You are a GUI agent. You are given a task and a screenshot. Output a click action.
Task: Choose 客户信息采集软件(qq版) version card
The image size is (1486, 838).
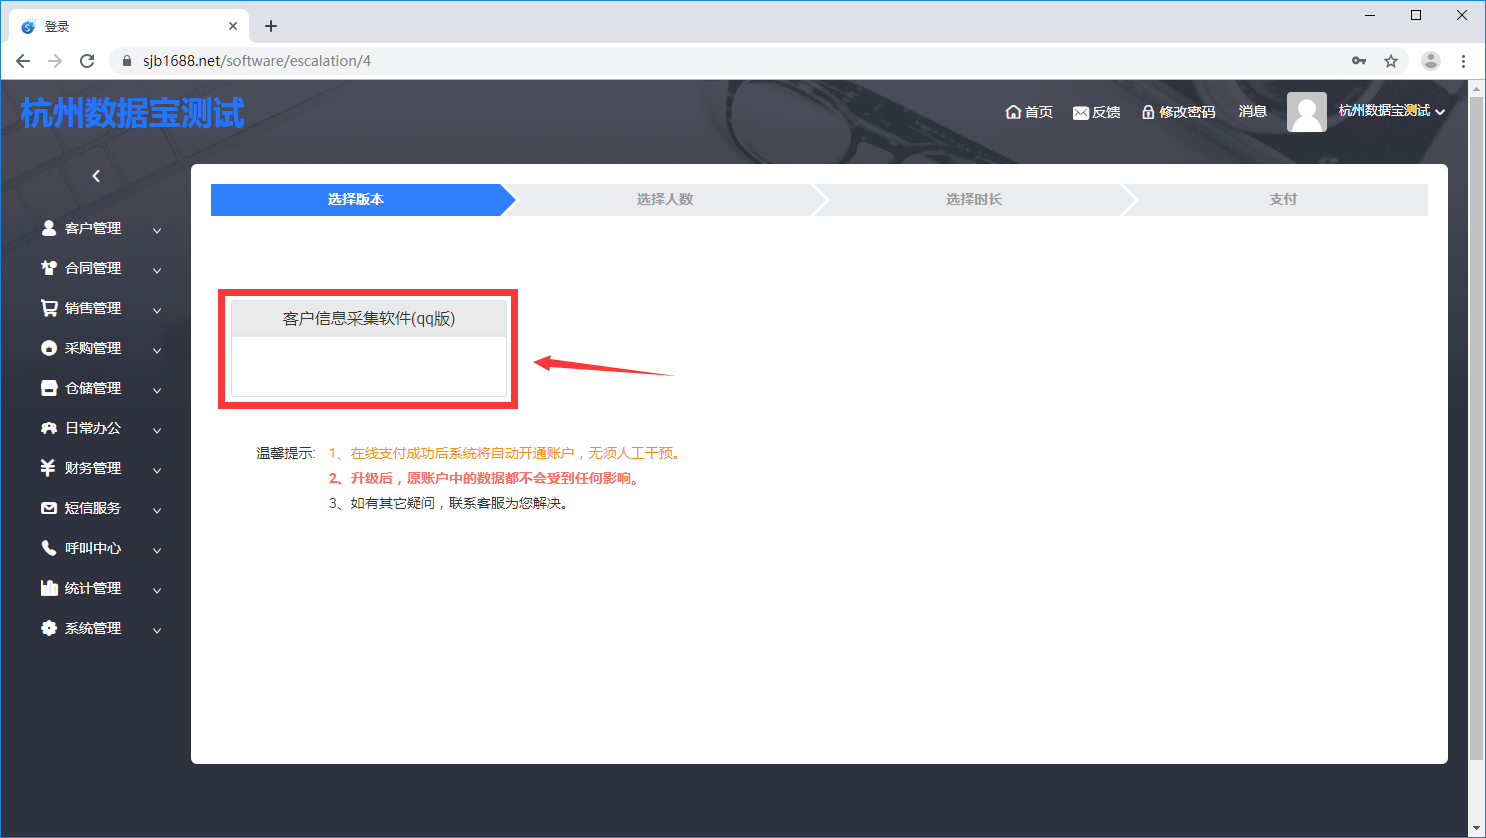pyautogui.click(x=369, y=349)
